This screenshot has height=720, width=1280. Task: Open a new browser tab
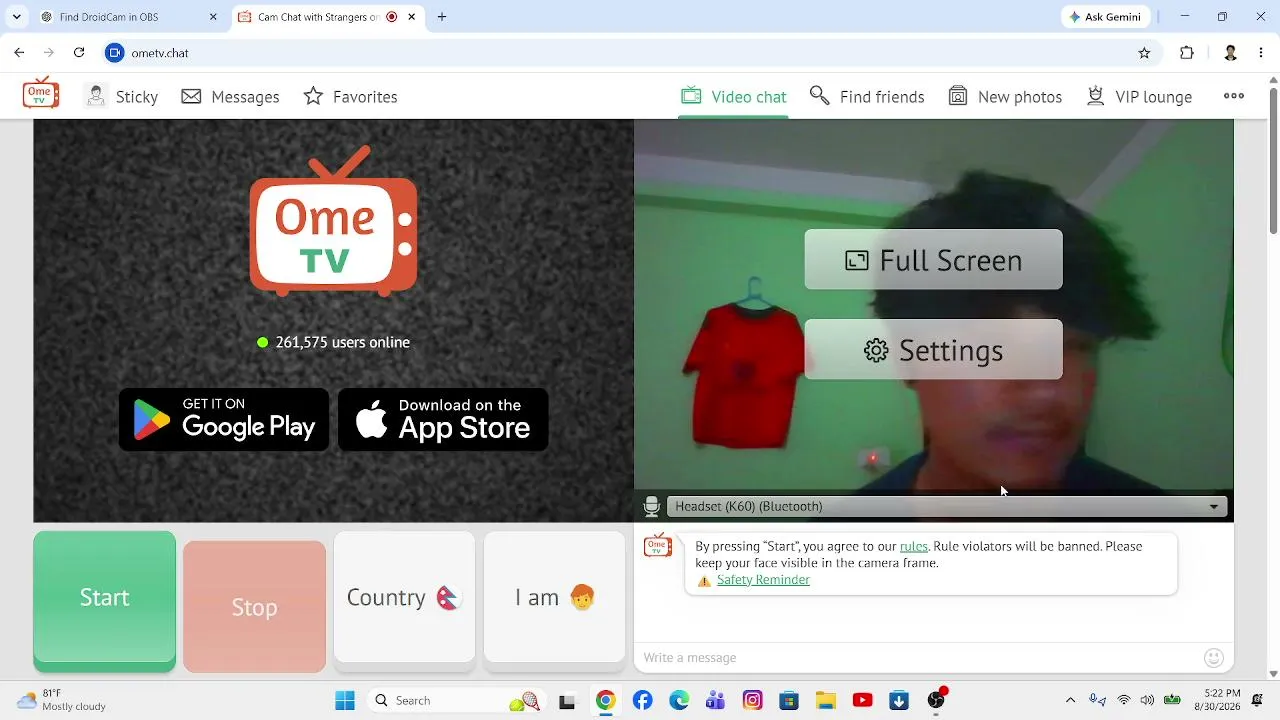(442, 17)
